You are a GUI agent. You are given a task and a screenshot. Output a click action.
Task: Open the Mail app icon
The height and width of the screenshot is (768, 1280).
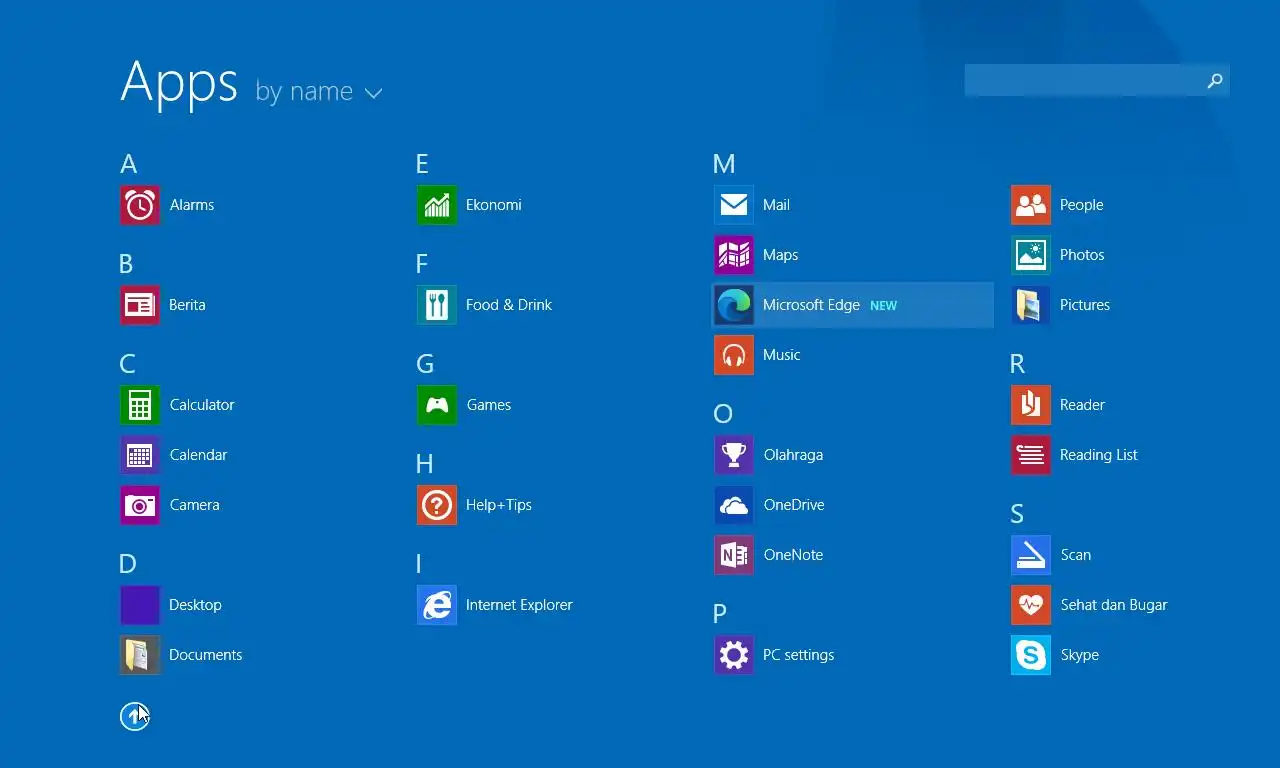734,205
